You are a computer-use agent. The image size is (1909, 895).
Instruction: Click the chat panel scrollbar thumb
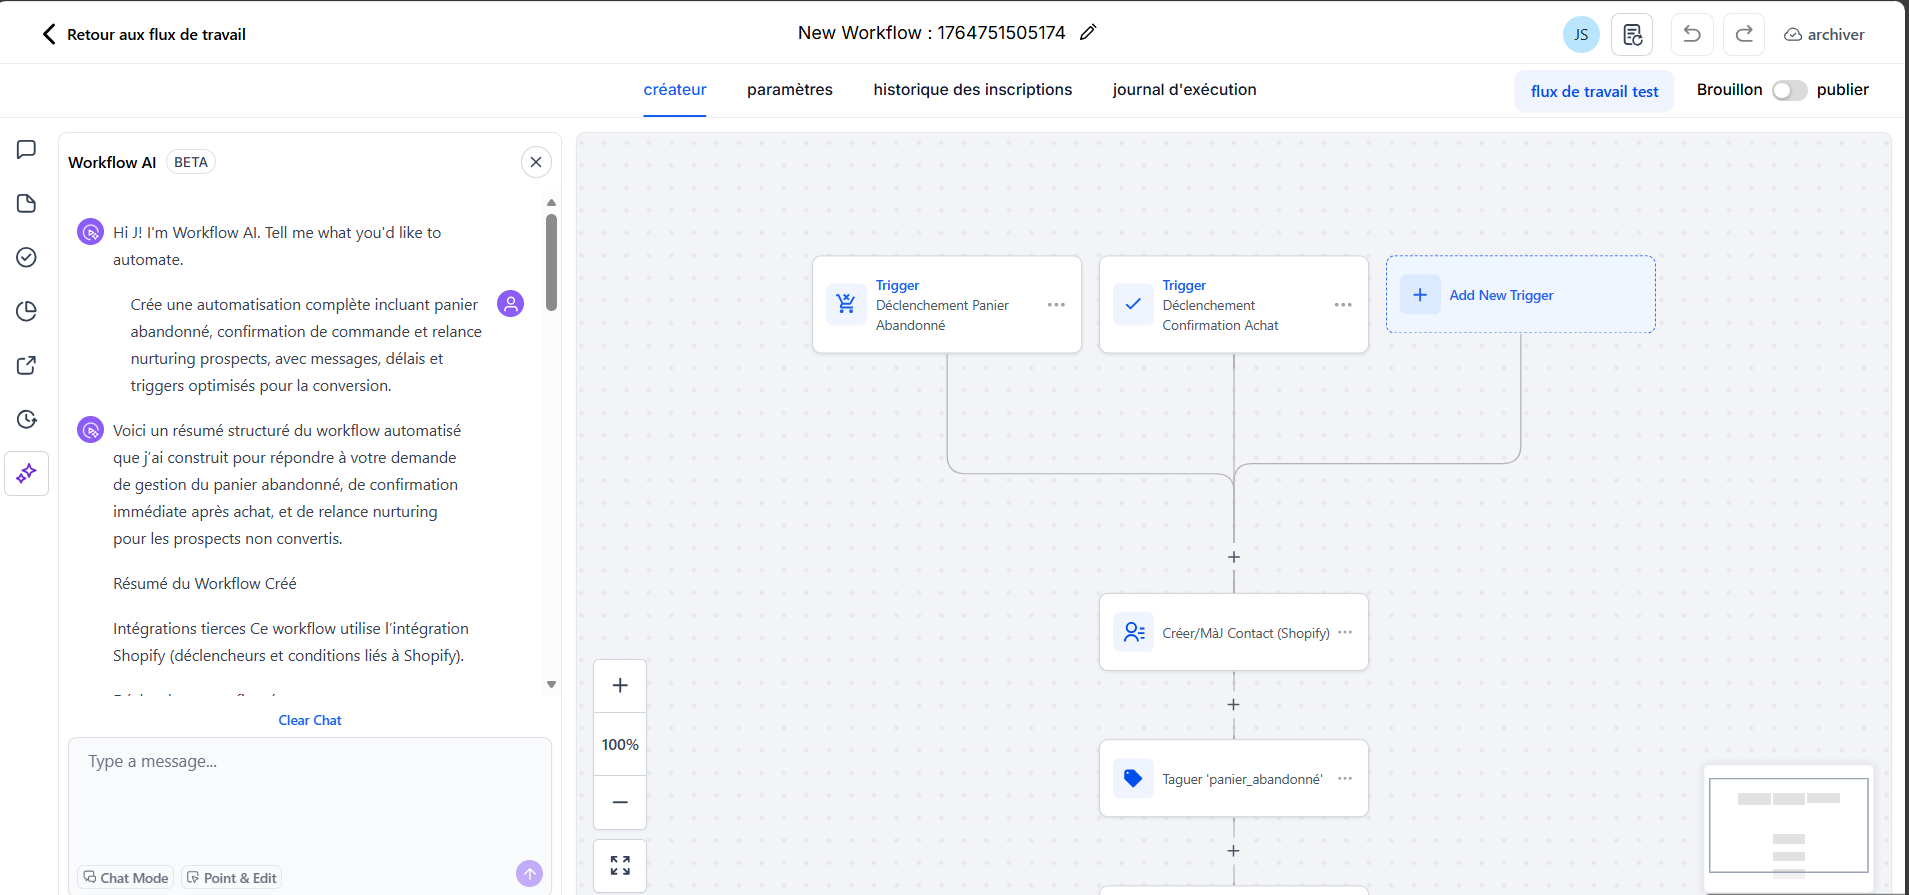[551, 262]
